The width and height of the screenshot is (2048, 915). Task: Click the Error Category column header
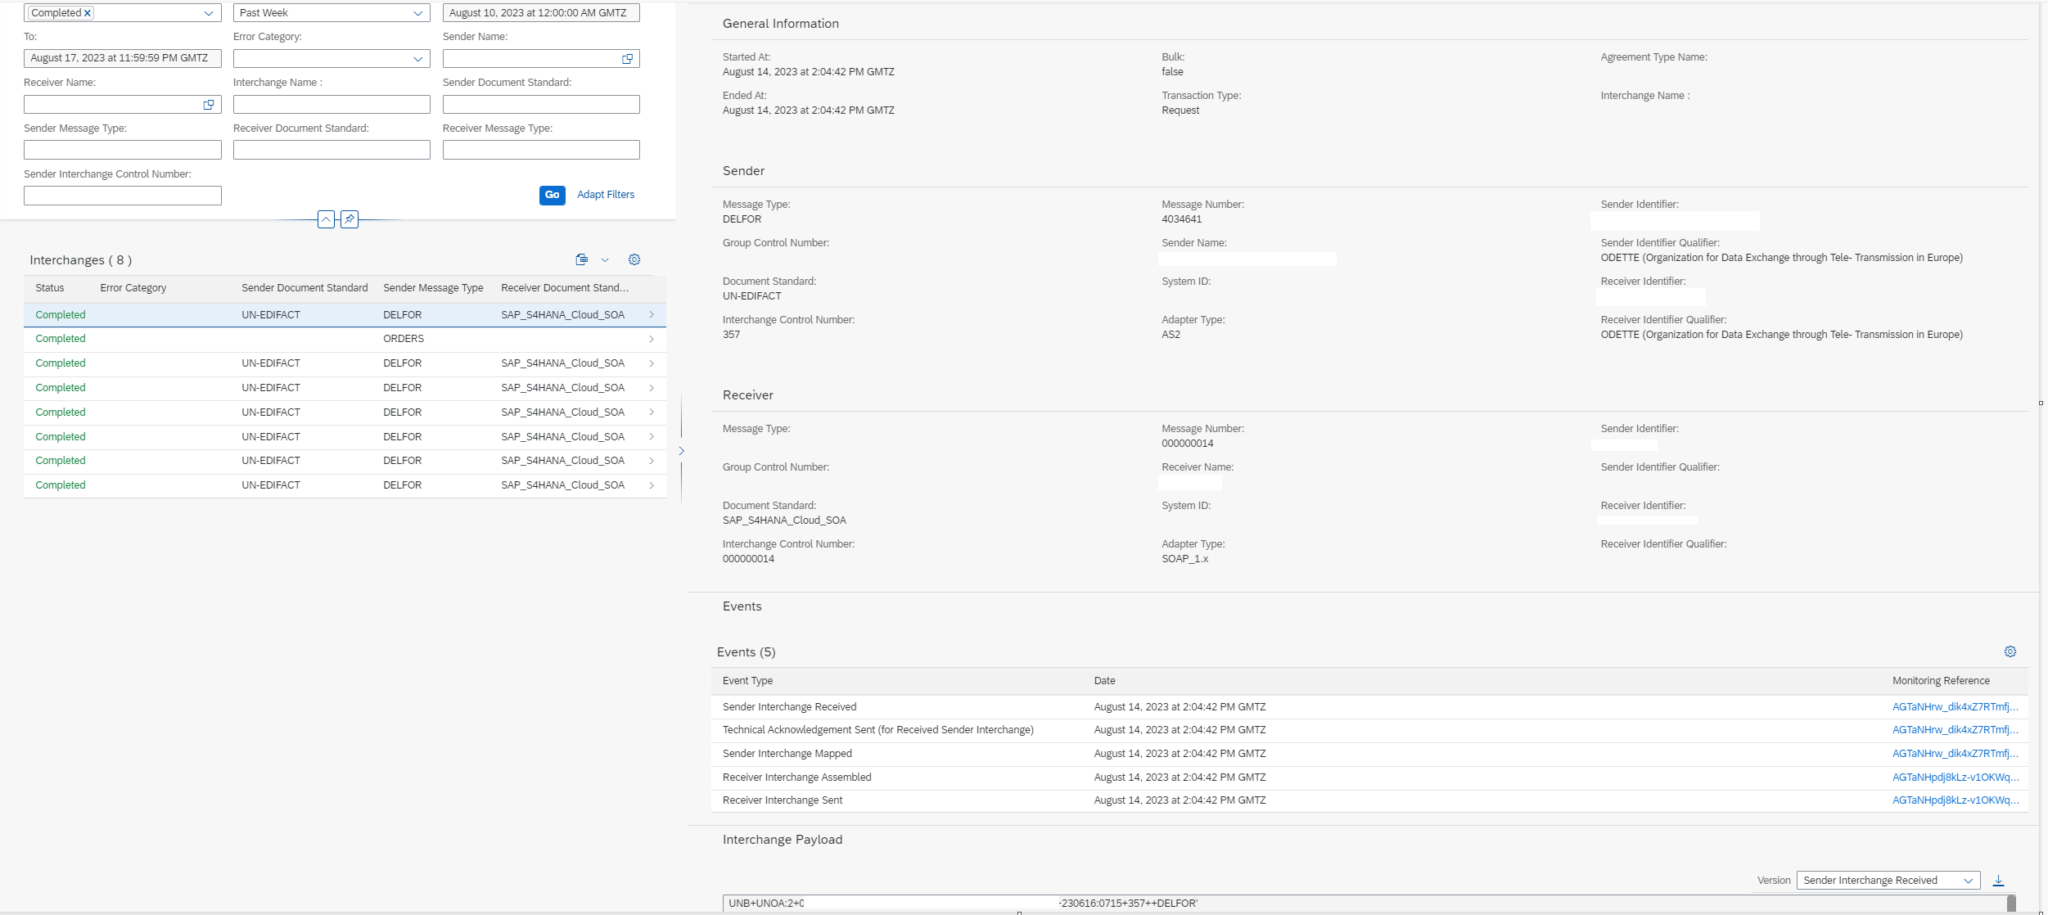point(133,288)
